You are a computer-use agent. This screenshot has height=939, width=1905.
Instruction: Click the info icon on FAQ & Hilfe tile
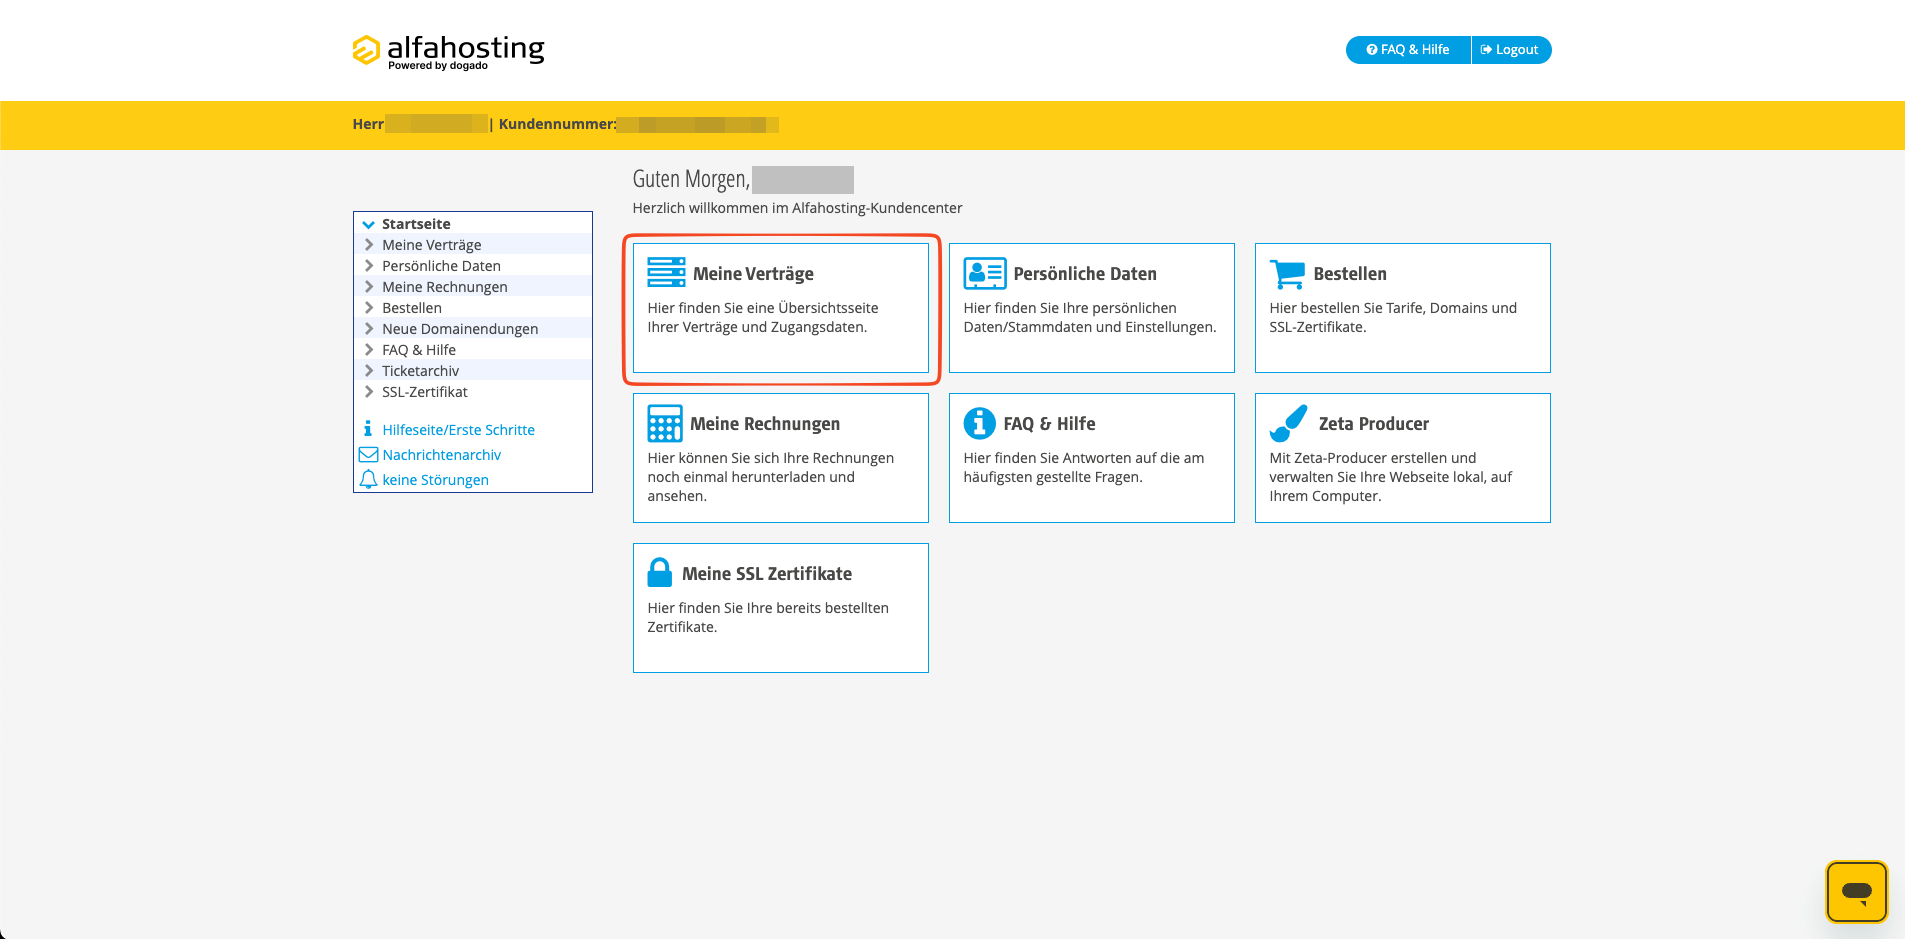(x=979, y=423)
